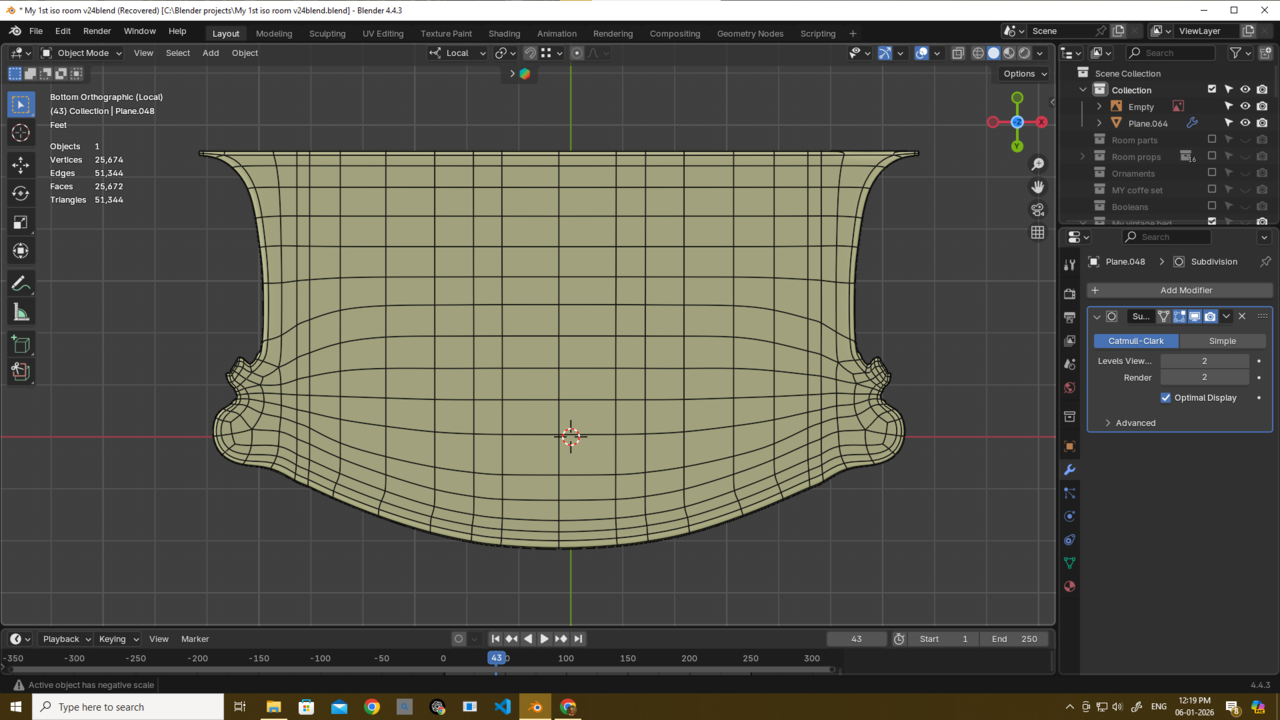Switch to the Sculpting workspace tab
This screenshot has width=1280, height=720.
[327, 33]
